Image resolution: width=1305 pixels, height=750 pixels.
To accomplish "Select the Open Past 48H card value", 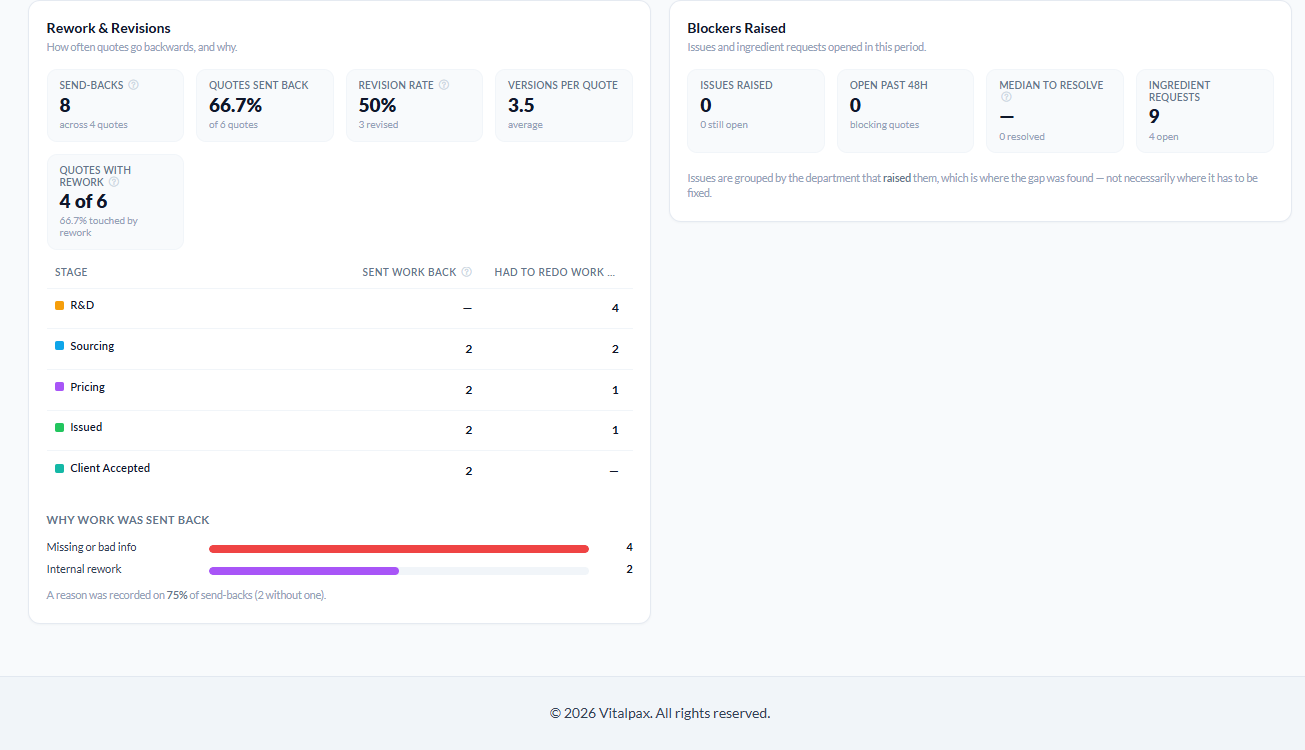I will [x=855, y=105].
